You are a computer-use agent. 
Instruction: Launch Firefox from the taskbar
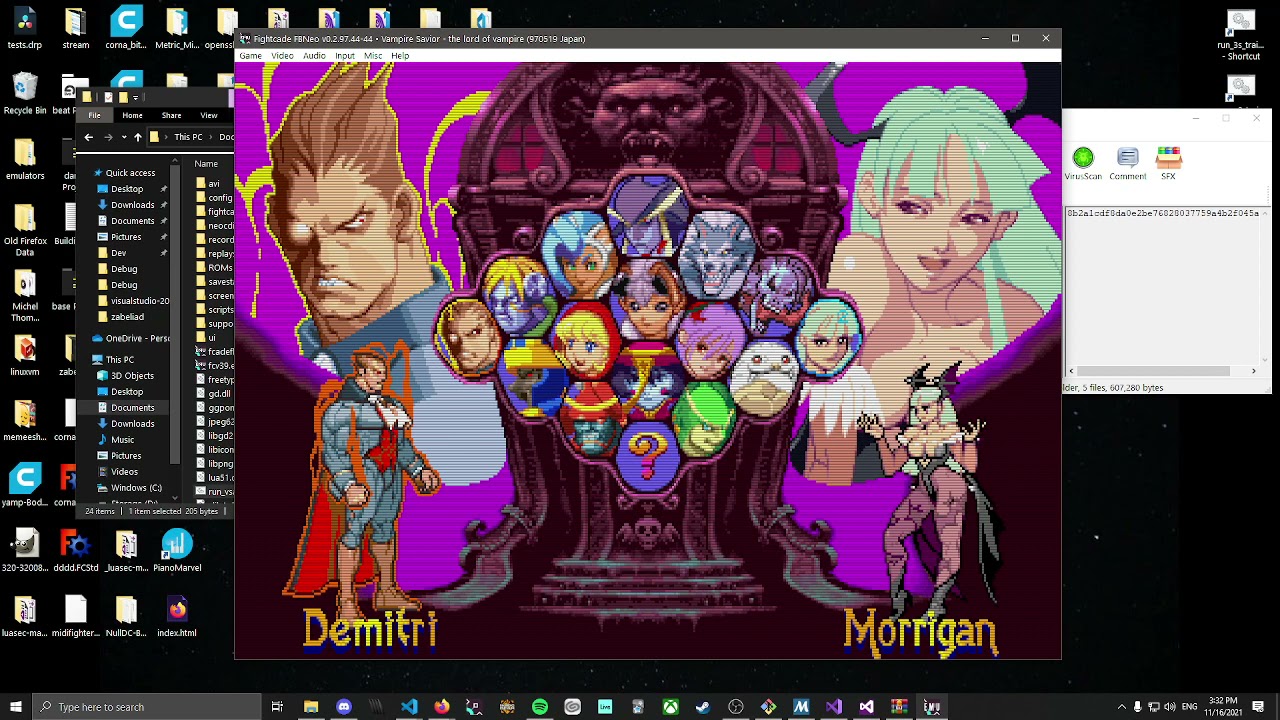point(442,707)
